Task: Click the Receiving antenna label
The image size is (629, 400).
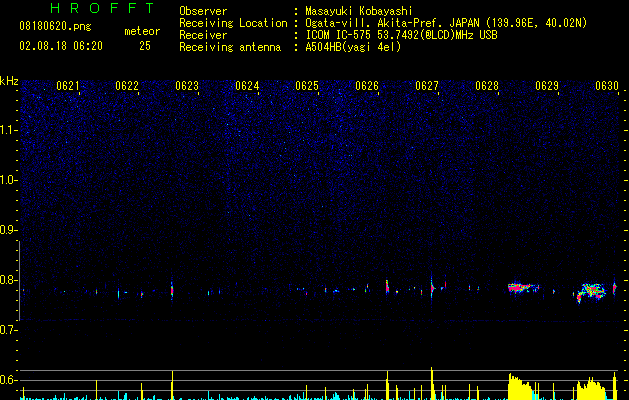Action: click(230, 47)
